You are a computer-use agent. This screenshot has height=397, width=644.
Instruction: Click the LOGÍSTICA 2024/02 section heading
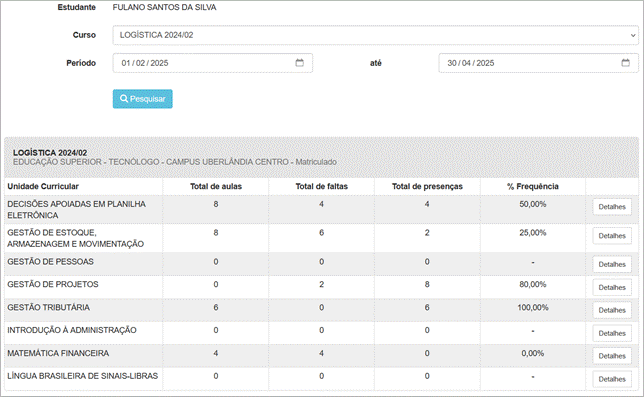click(x=50, y=153)
